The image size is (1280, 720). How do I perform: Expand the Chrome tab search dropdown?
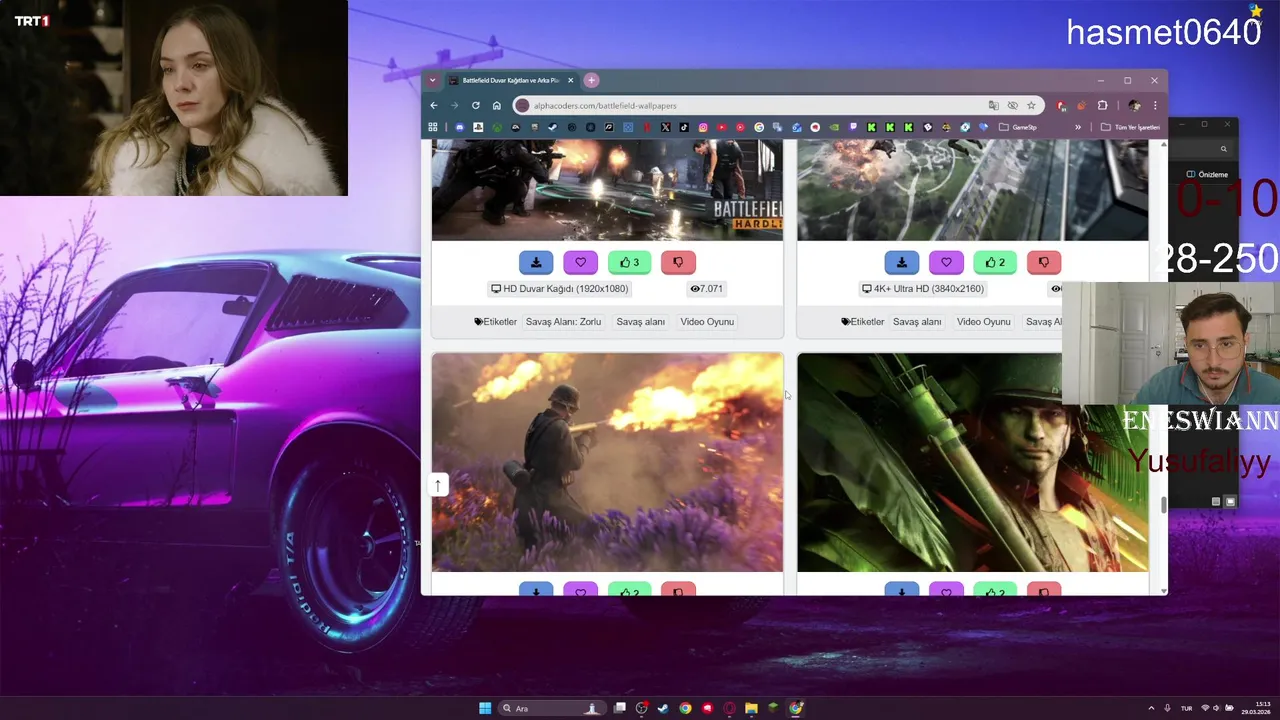click(x=432, y=80)
